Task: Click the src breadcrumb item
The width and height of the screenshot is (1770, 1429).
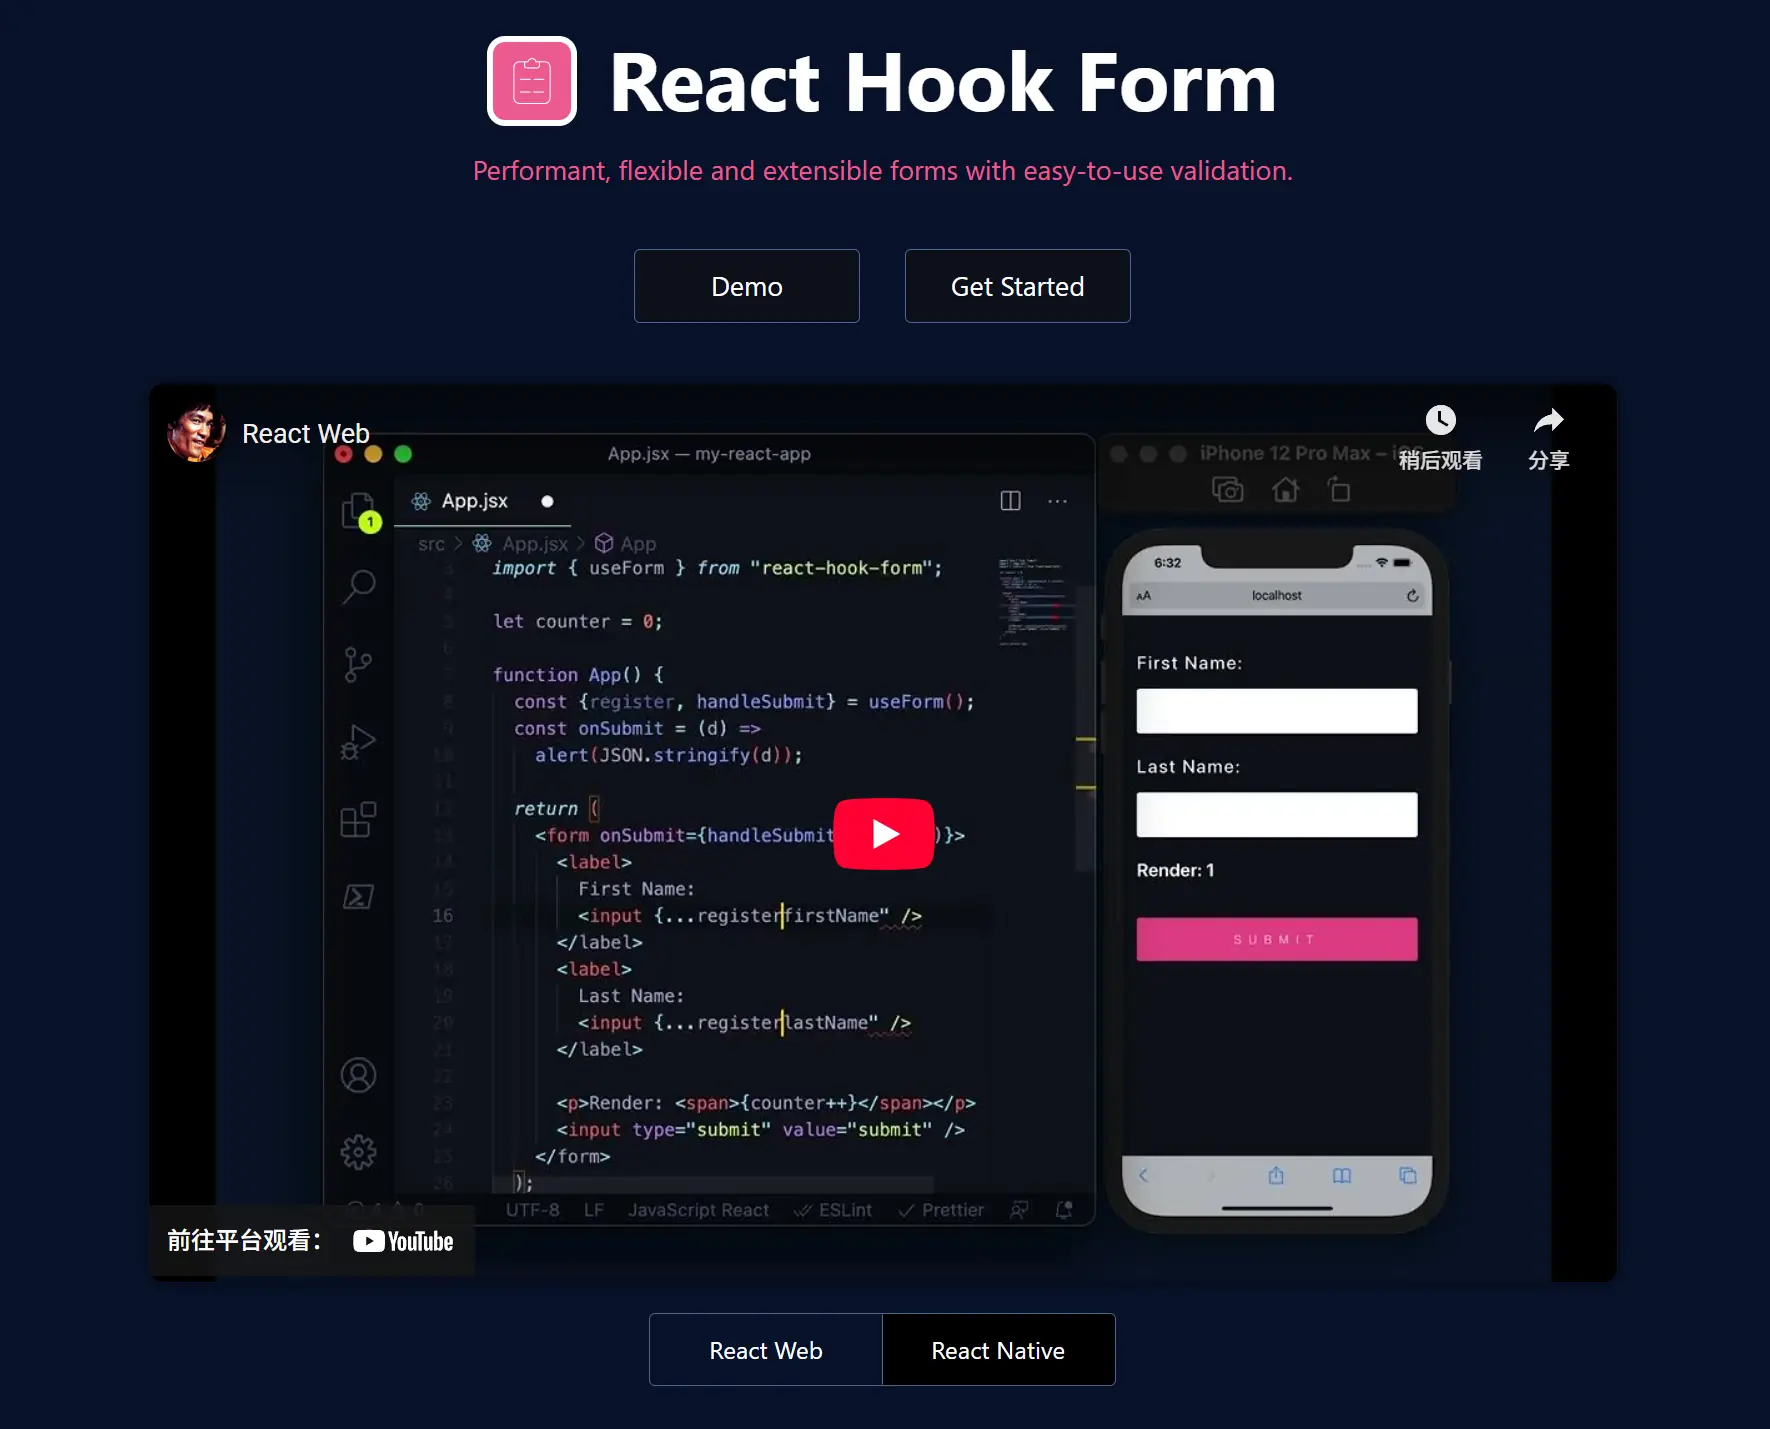Action: pyautogui.click(x=431, y=544)
